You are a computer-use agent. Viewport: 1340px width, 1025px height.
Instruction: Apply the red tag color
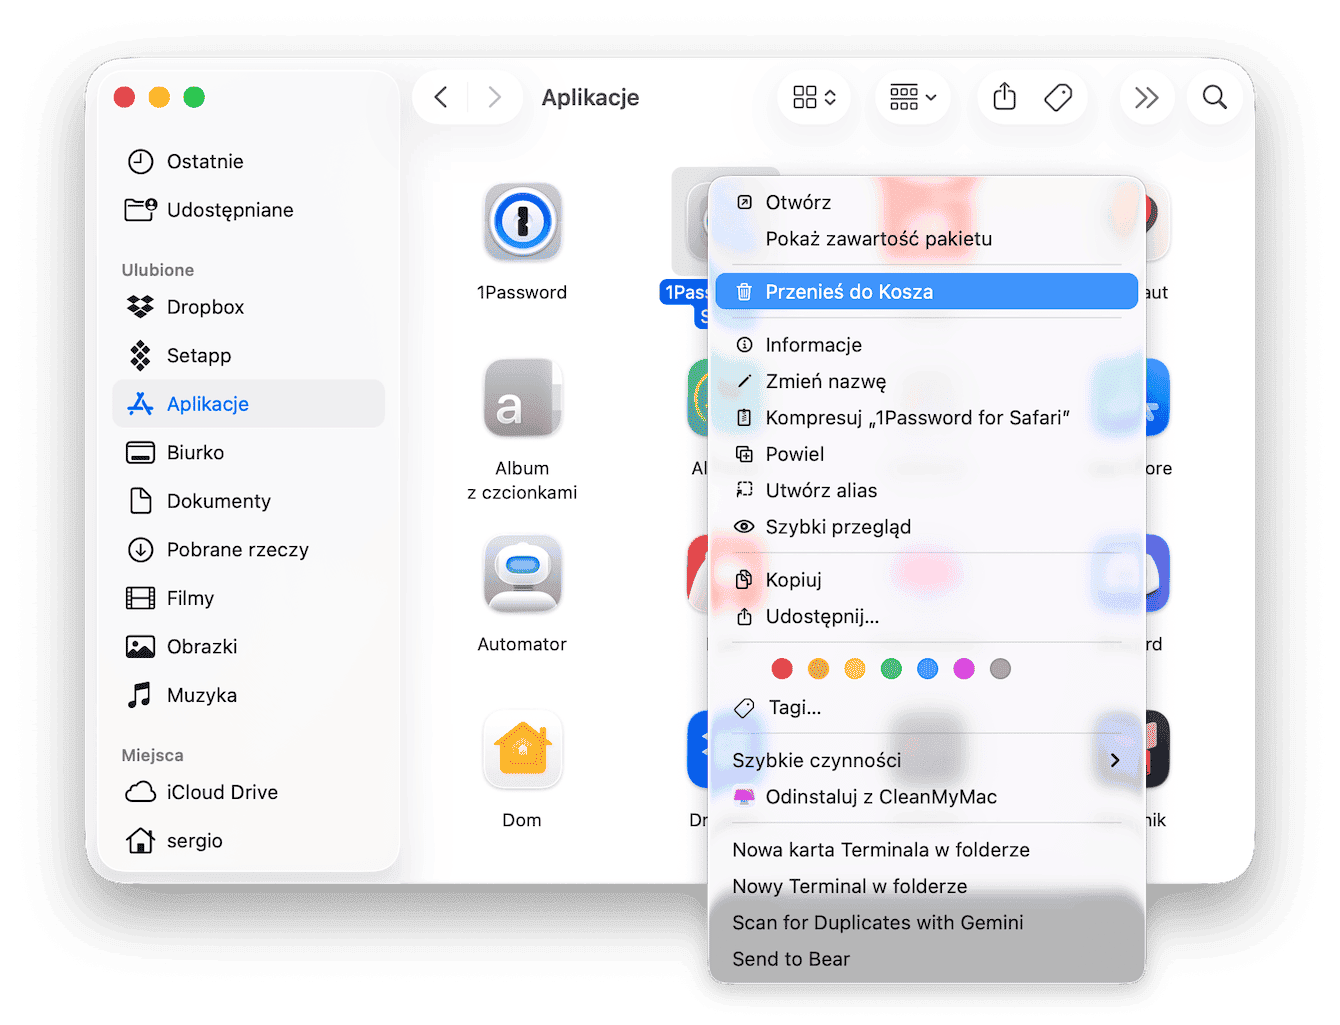click(782, 669)
